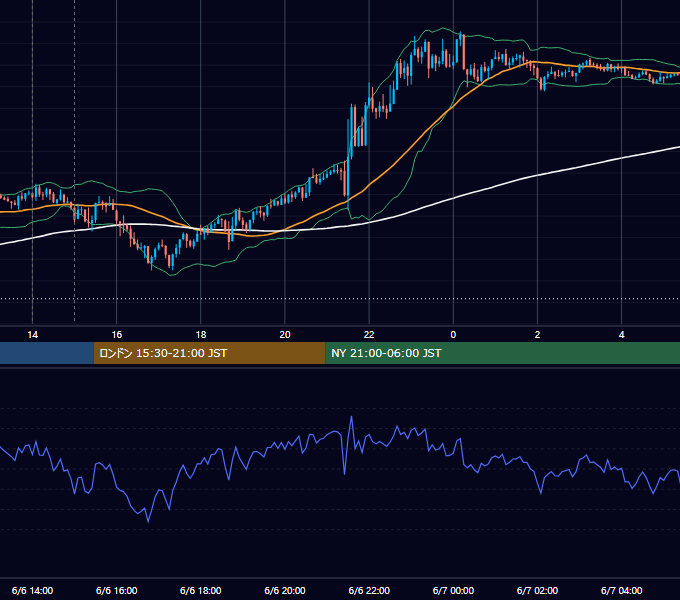Click the 6/7 00:00 label on indicator axis
The height and width of the screenshot is (600, 680).
tap(453, 590)
